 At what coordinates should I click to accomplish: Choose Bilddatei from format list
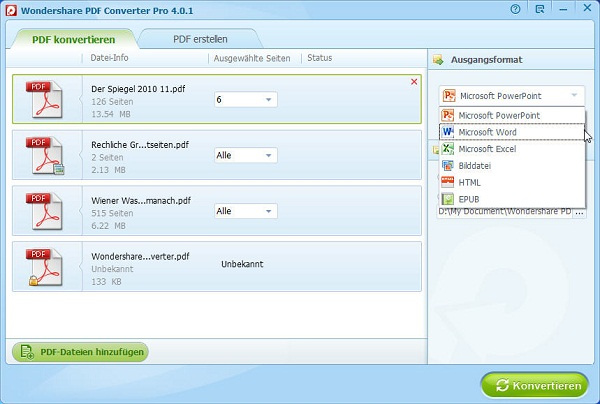[512, 166]
